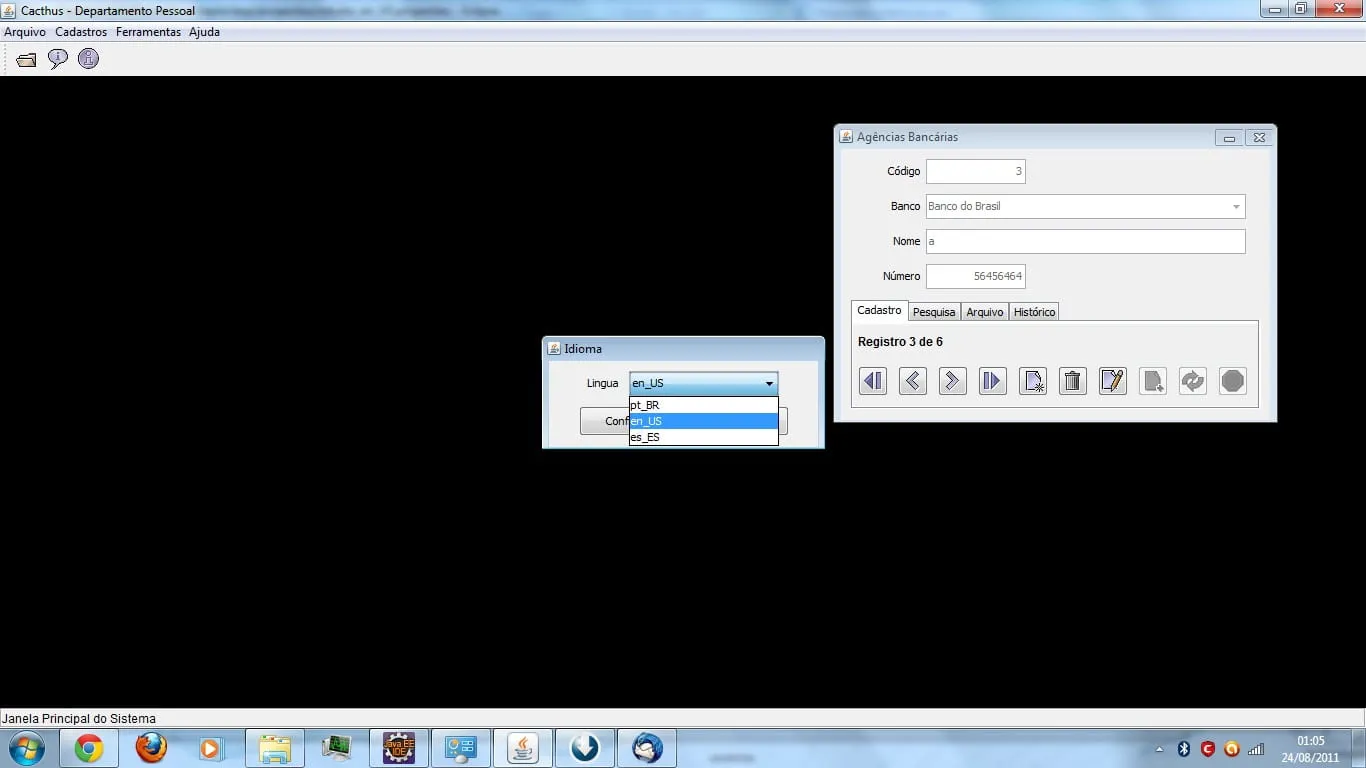Image resolution: width=1366 pixels, height=768 pixels.
Task: Click the network signal bars tray icon
Action: 1256,749
